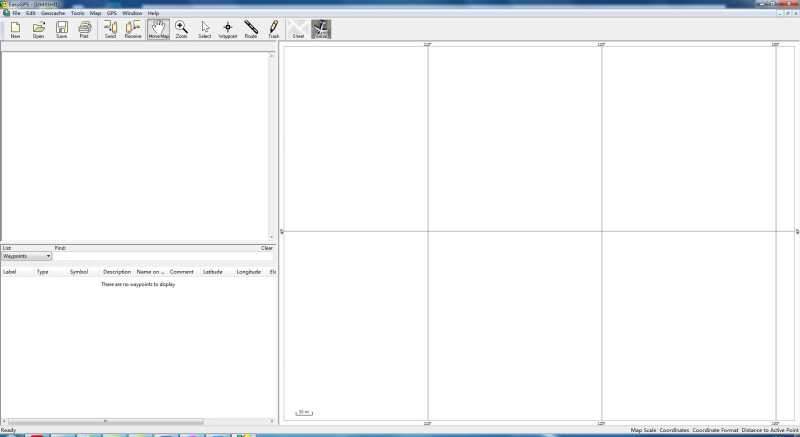Viewport: 800px width, 437px height.
Task: Sort by the Latitude column header
Action: pyautogui.click(x=213, y=271)
